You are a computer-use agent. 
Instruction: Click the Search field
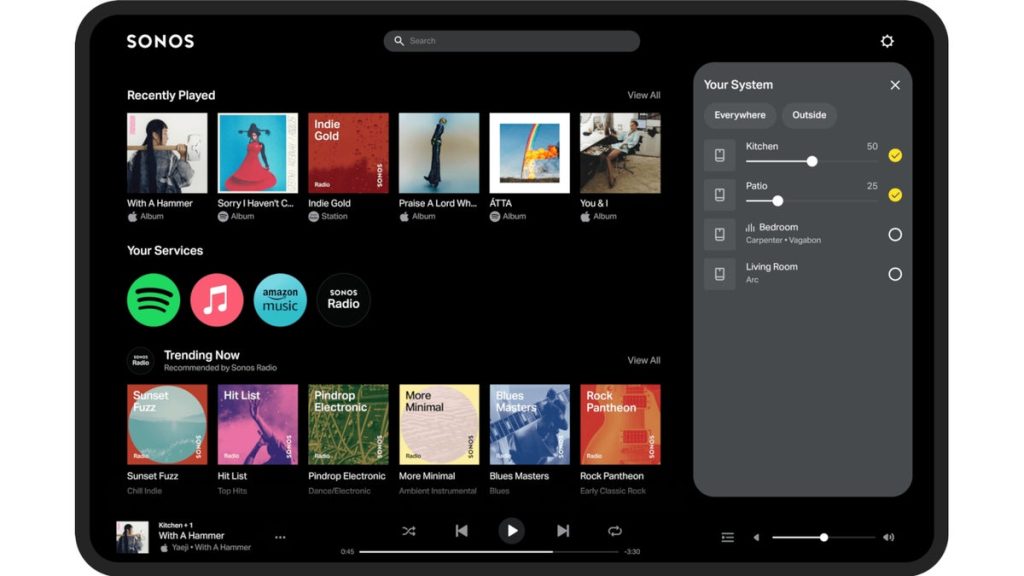point(512,41)
